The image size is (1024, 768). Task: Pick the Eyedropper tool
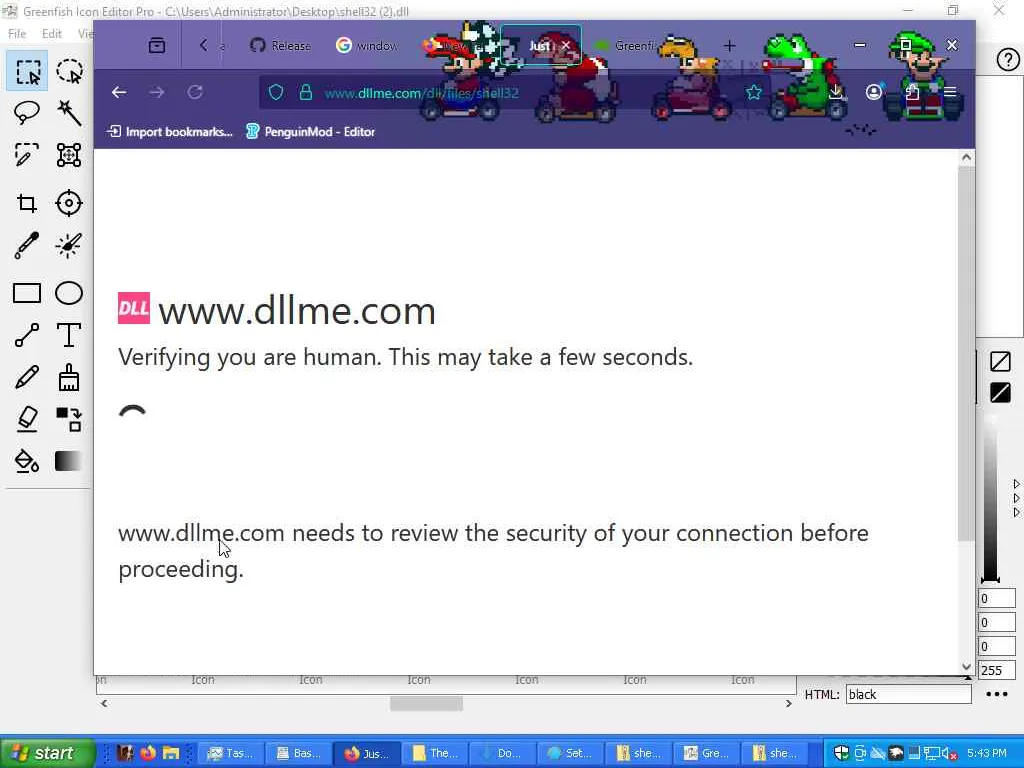(x=27, y=246)
